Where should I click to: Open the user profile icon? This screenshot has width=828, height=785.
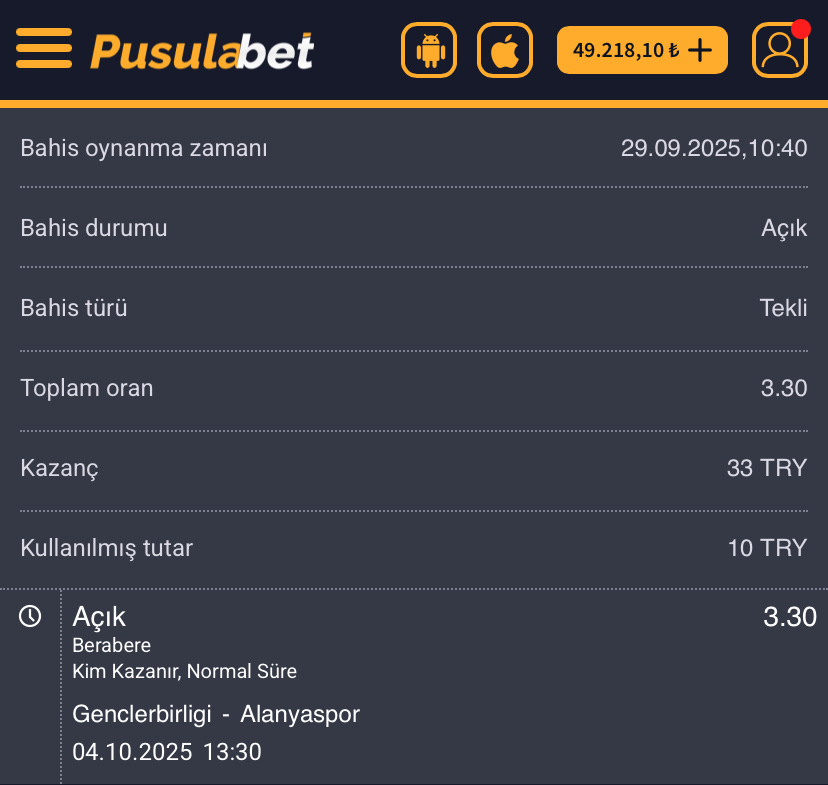click(780, 51)
